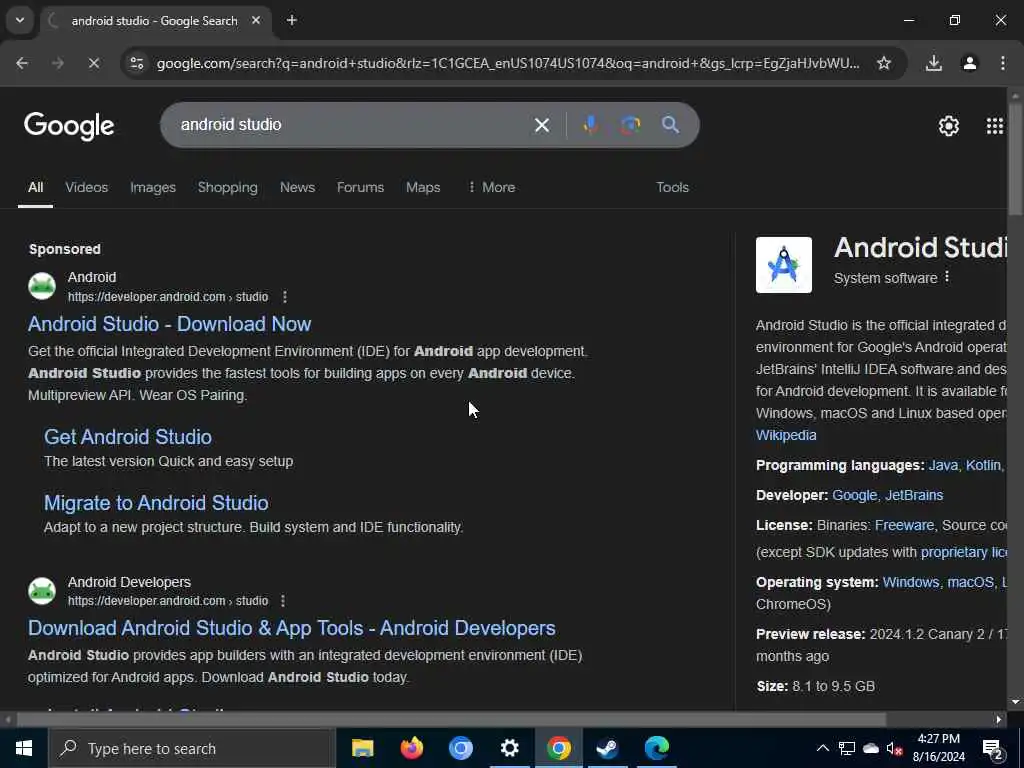Launch Firefox from the taskbar

411,748
